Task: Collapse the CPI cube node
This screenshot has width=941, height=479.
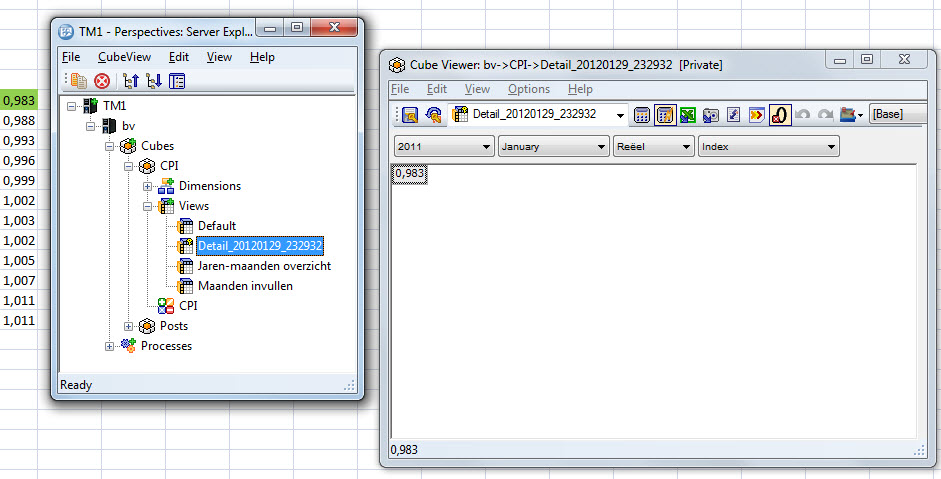Action: coord(128,166)
